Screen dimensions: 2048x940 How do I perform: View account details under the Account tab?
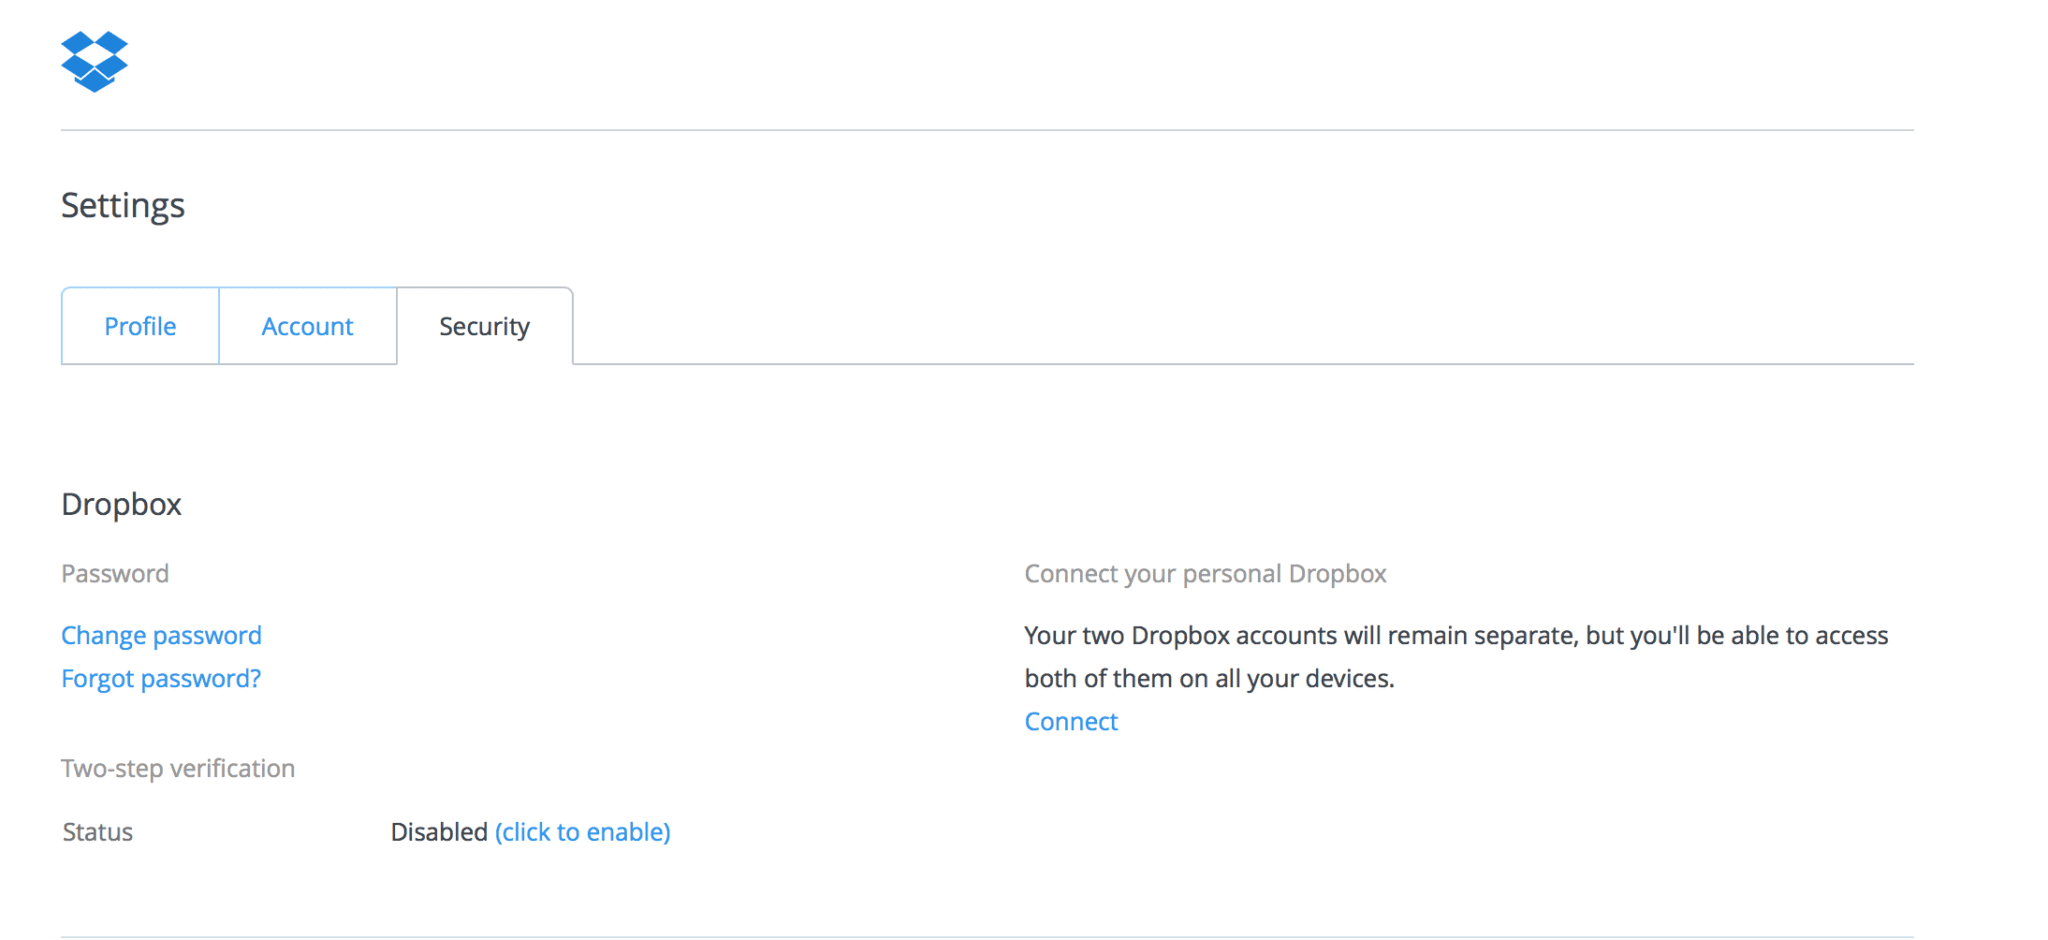click(x=307, y=325)
